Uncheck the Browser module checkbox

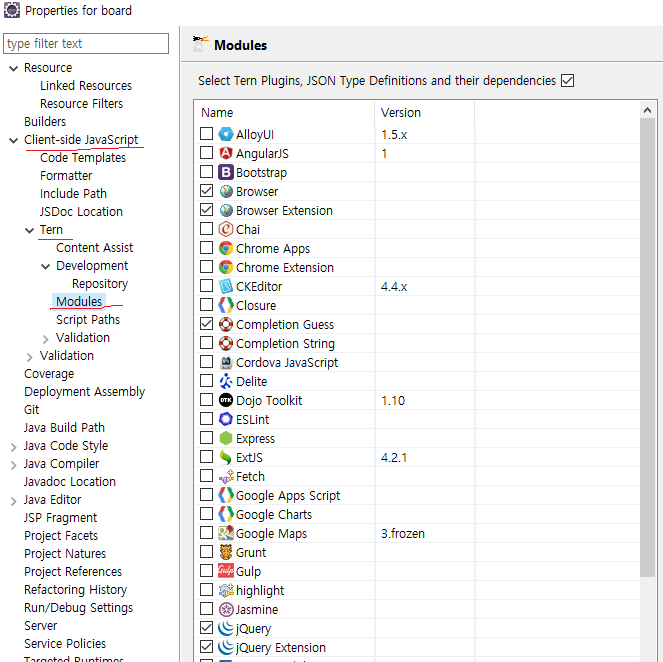[206, 191]
